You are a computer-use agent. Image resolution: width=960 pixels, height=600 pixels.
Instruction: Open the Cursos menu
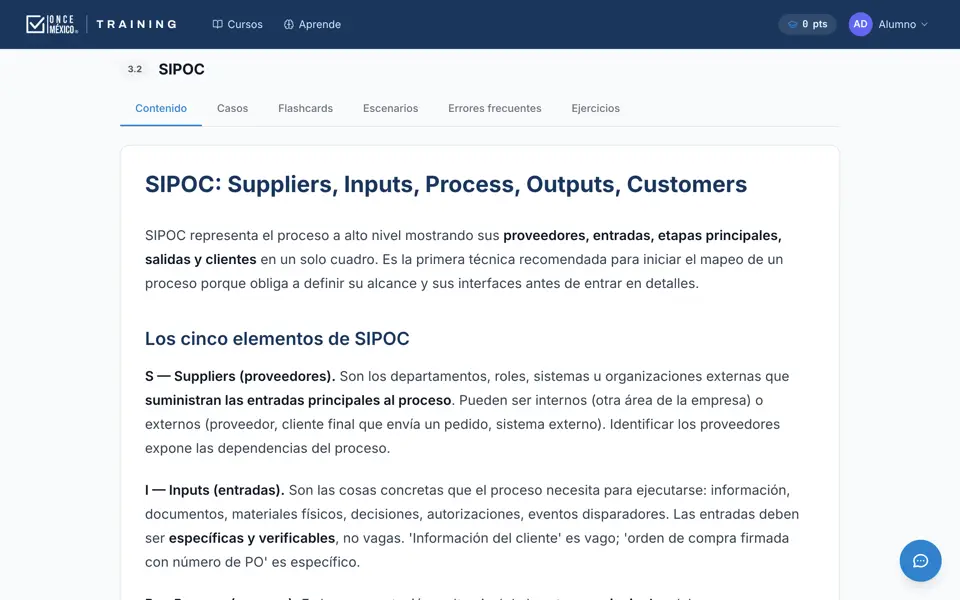238,24
